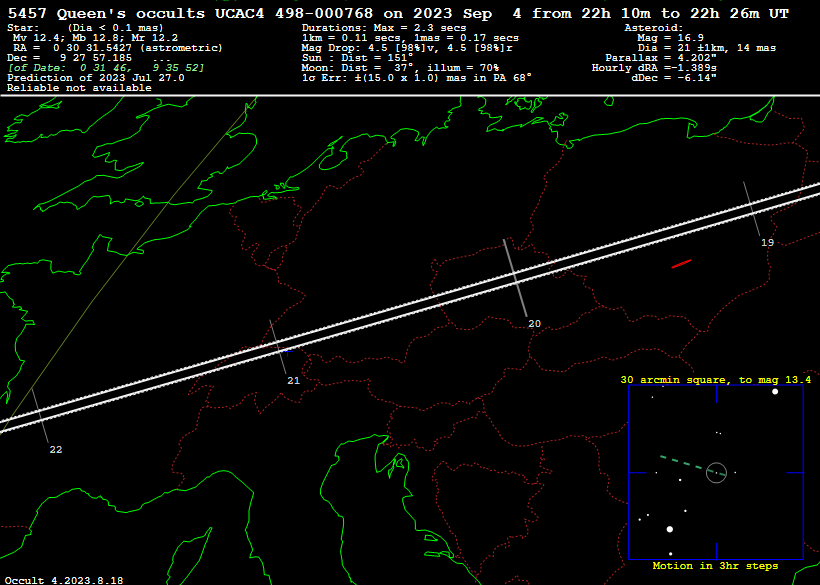Viewport: 820px width, 585px height.
Task: Click the asteroid 'Mag = 16.9' value
Action: tap(670, 38)
